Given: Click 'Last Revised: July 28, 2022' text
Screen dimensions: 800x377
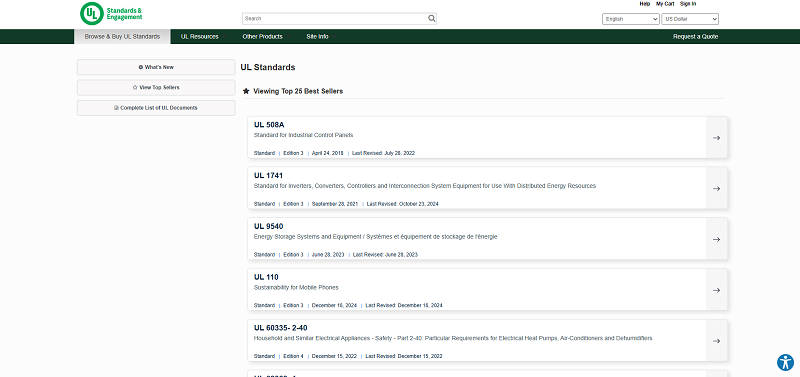Looking at the screenshot, I should tap(383, 153).
